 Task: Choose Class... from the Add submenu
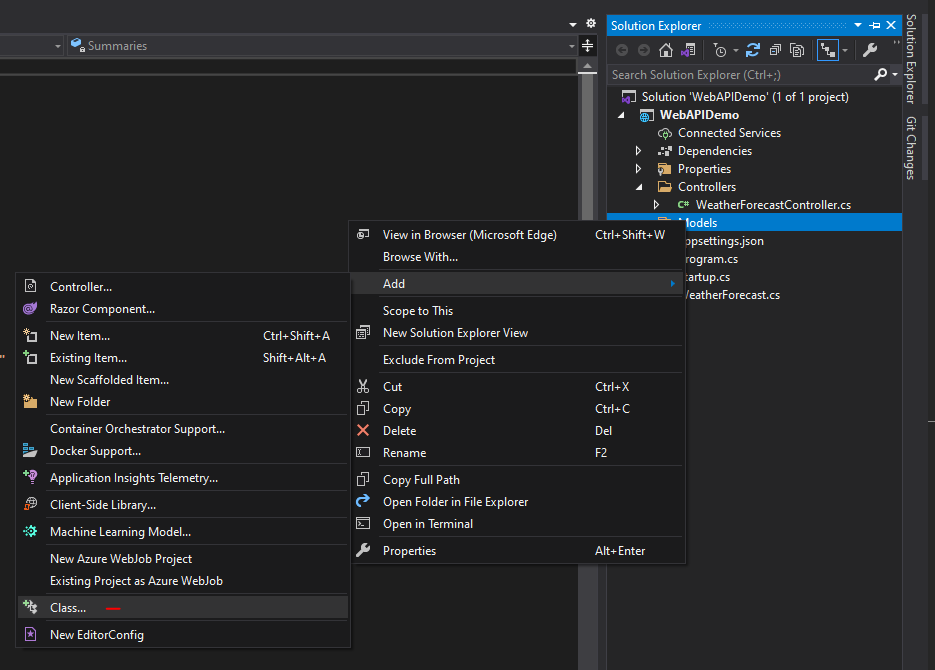click(183, 607)
